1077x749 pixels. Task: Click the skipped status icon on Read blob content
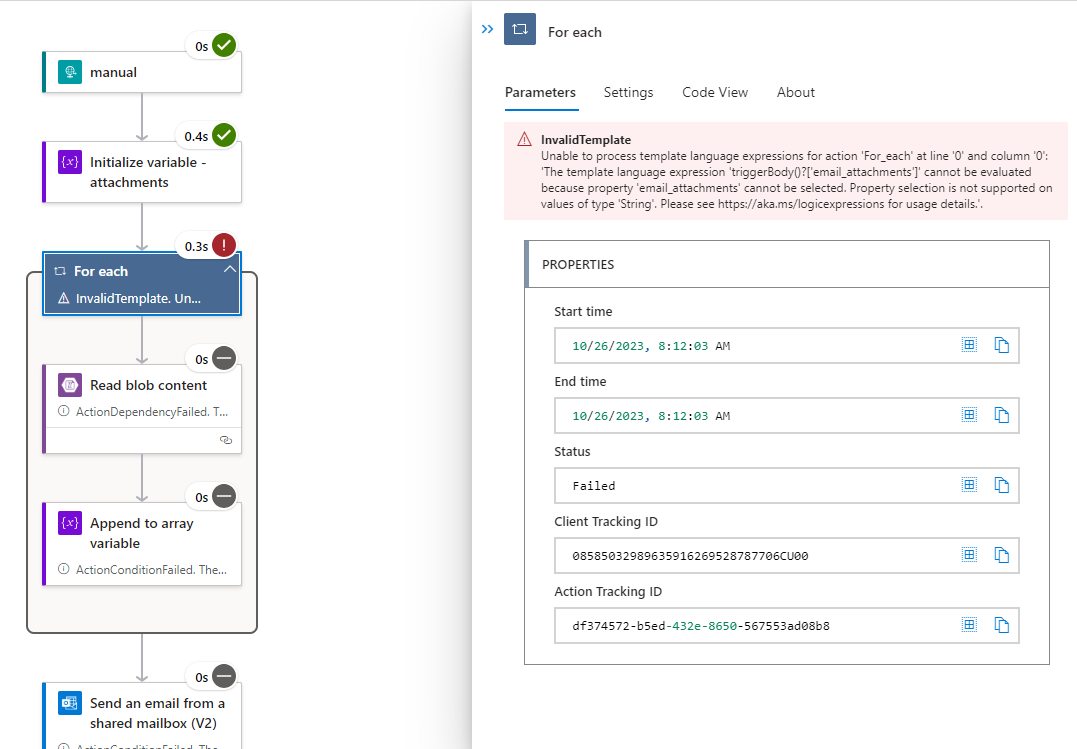coord(223,357)
